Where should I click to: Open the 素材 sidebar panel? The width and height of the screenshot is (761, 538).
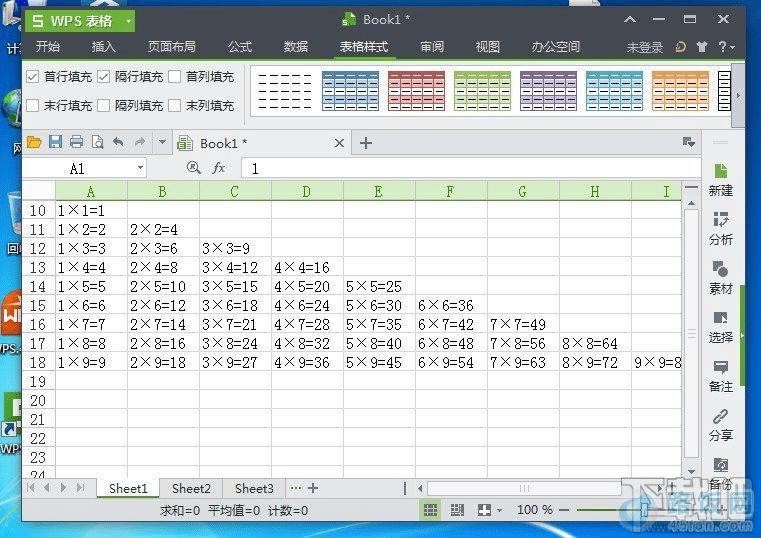pos(721,278)
